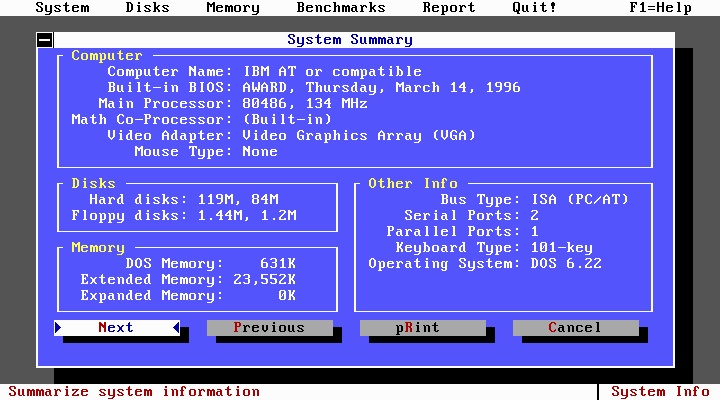Click the 'Keyboard Type:' label
The height and width of the screenshot is (400, 720).
[x=458, y=248]
